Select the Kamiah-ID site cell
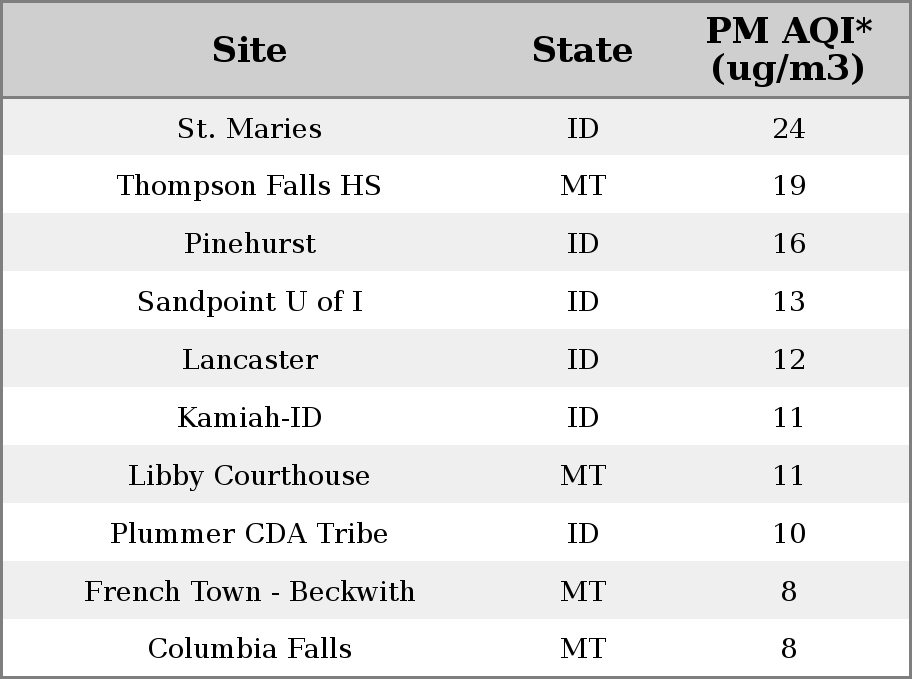 pyautogui.click(x=249, y=417)
